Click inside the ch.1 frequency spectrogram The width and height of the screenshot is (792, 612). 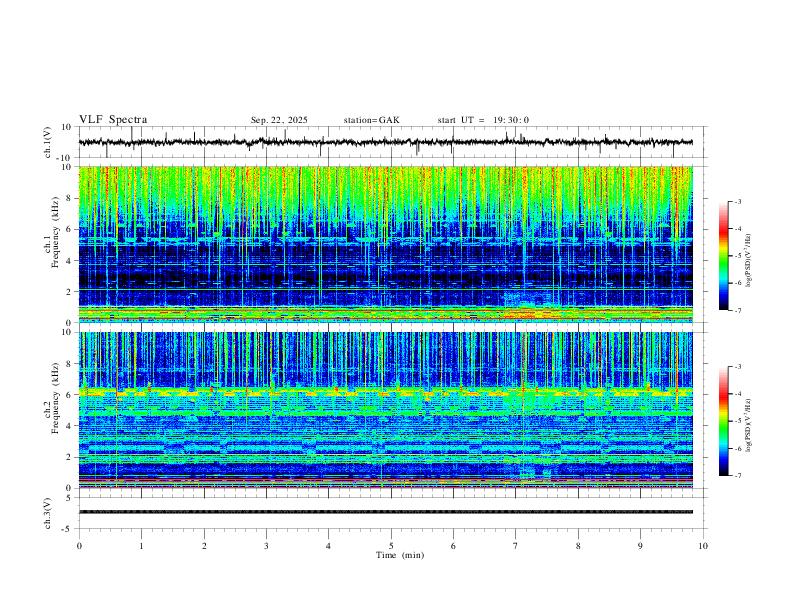(385, 244)
